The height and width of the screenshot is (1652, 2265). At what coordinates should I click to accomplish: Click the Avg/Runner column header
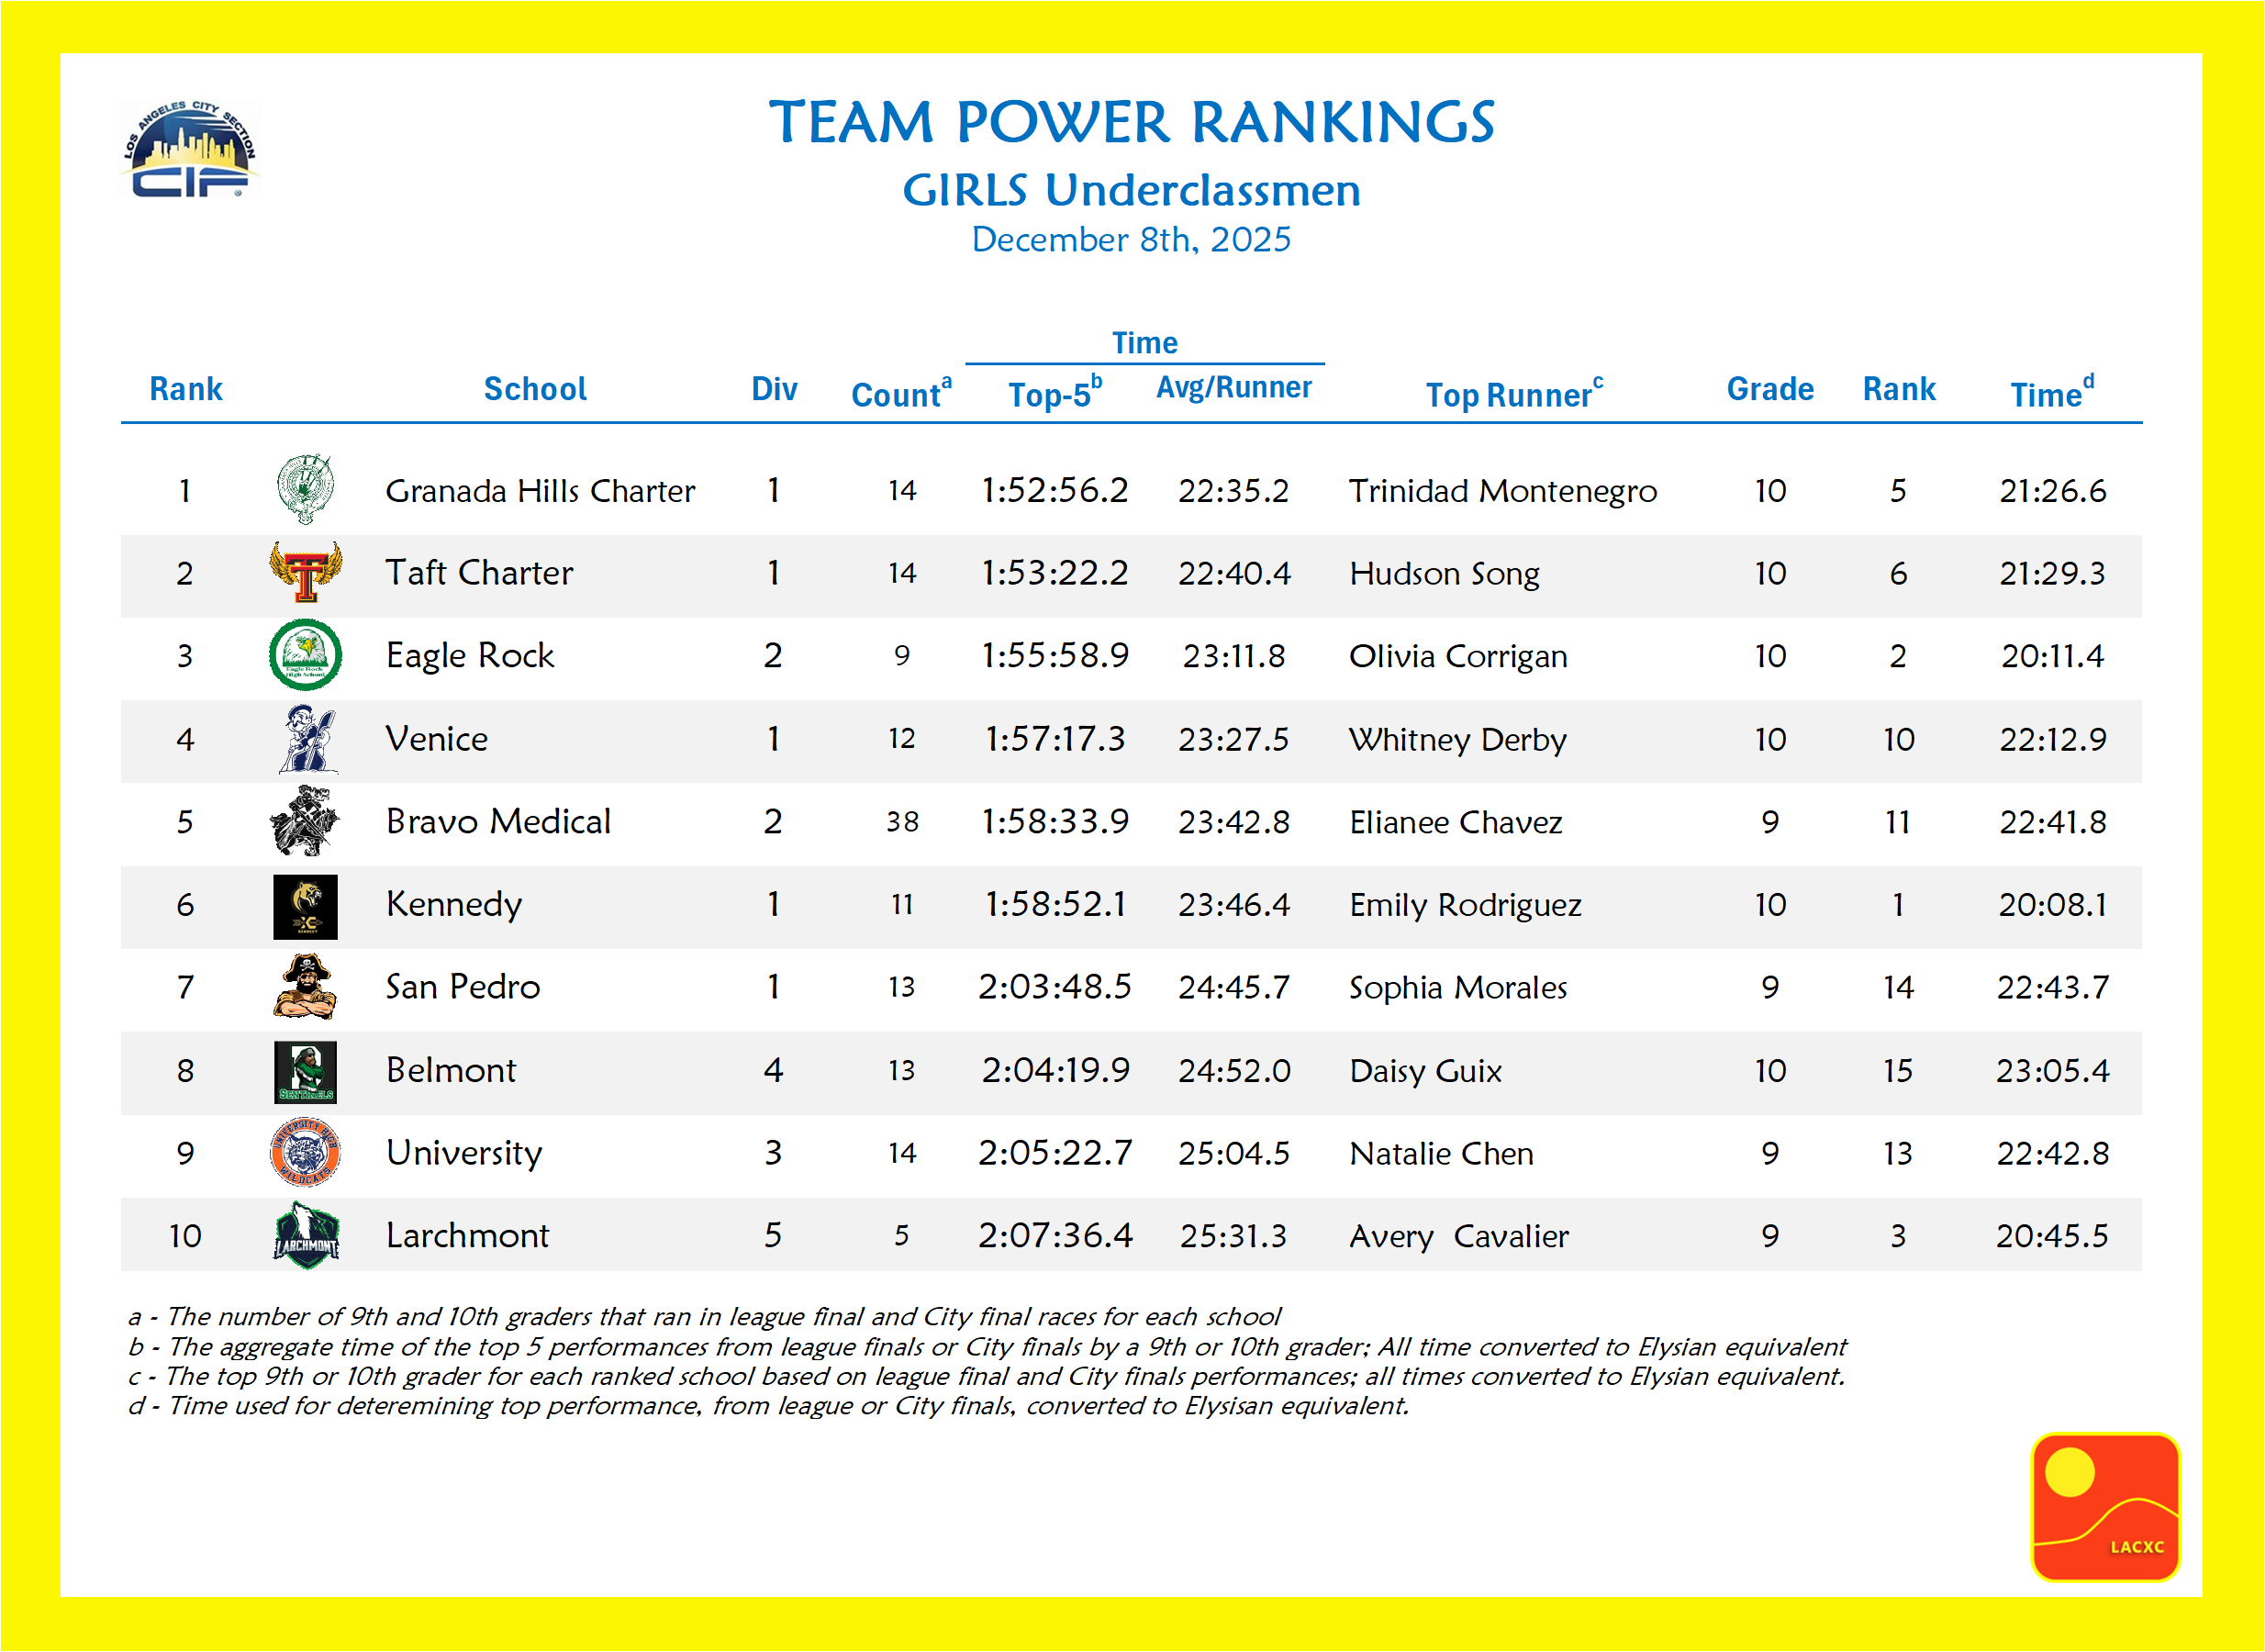1234,388
